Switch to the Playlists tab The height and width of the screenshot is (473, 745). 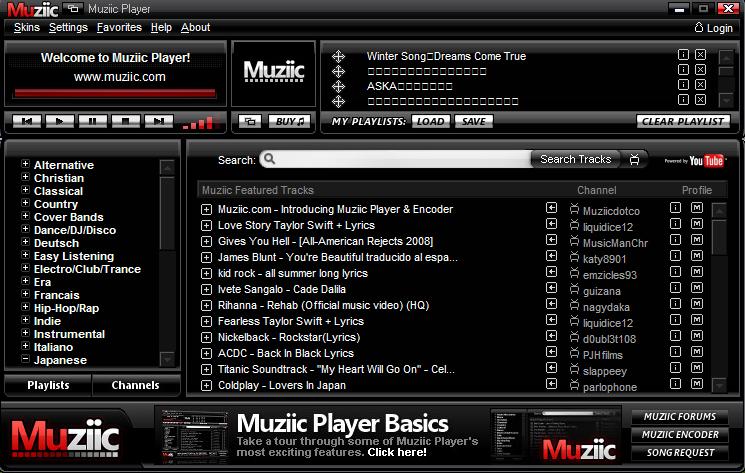(48, 385)
